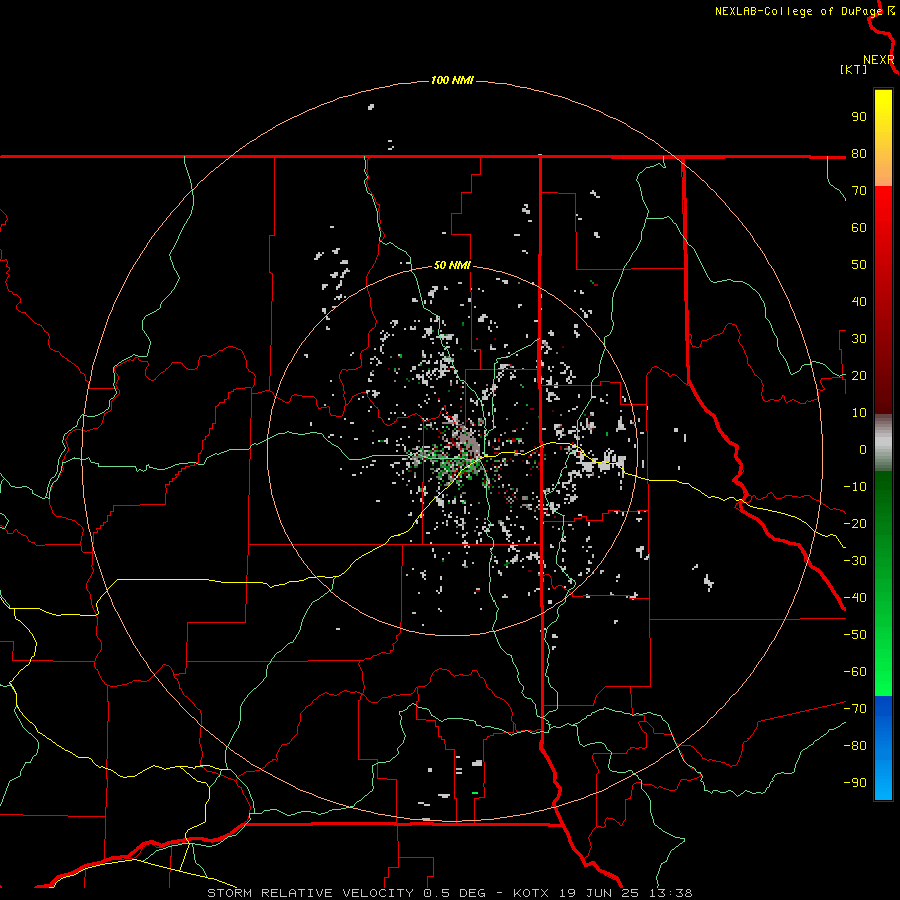
Task: Click the orange 70–80 color bar segment
Action: (883, 170)
